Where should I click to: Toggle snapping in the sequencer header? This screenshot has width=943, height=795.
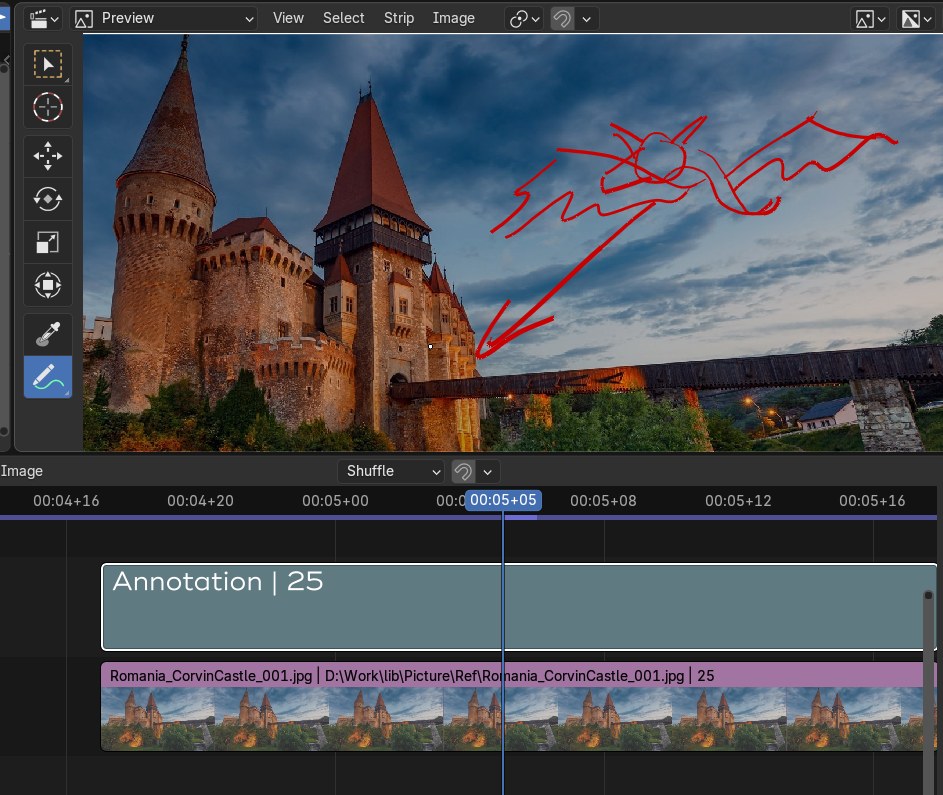tap(464, 471)
